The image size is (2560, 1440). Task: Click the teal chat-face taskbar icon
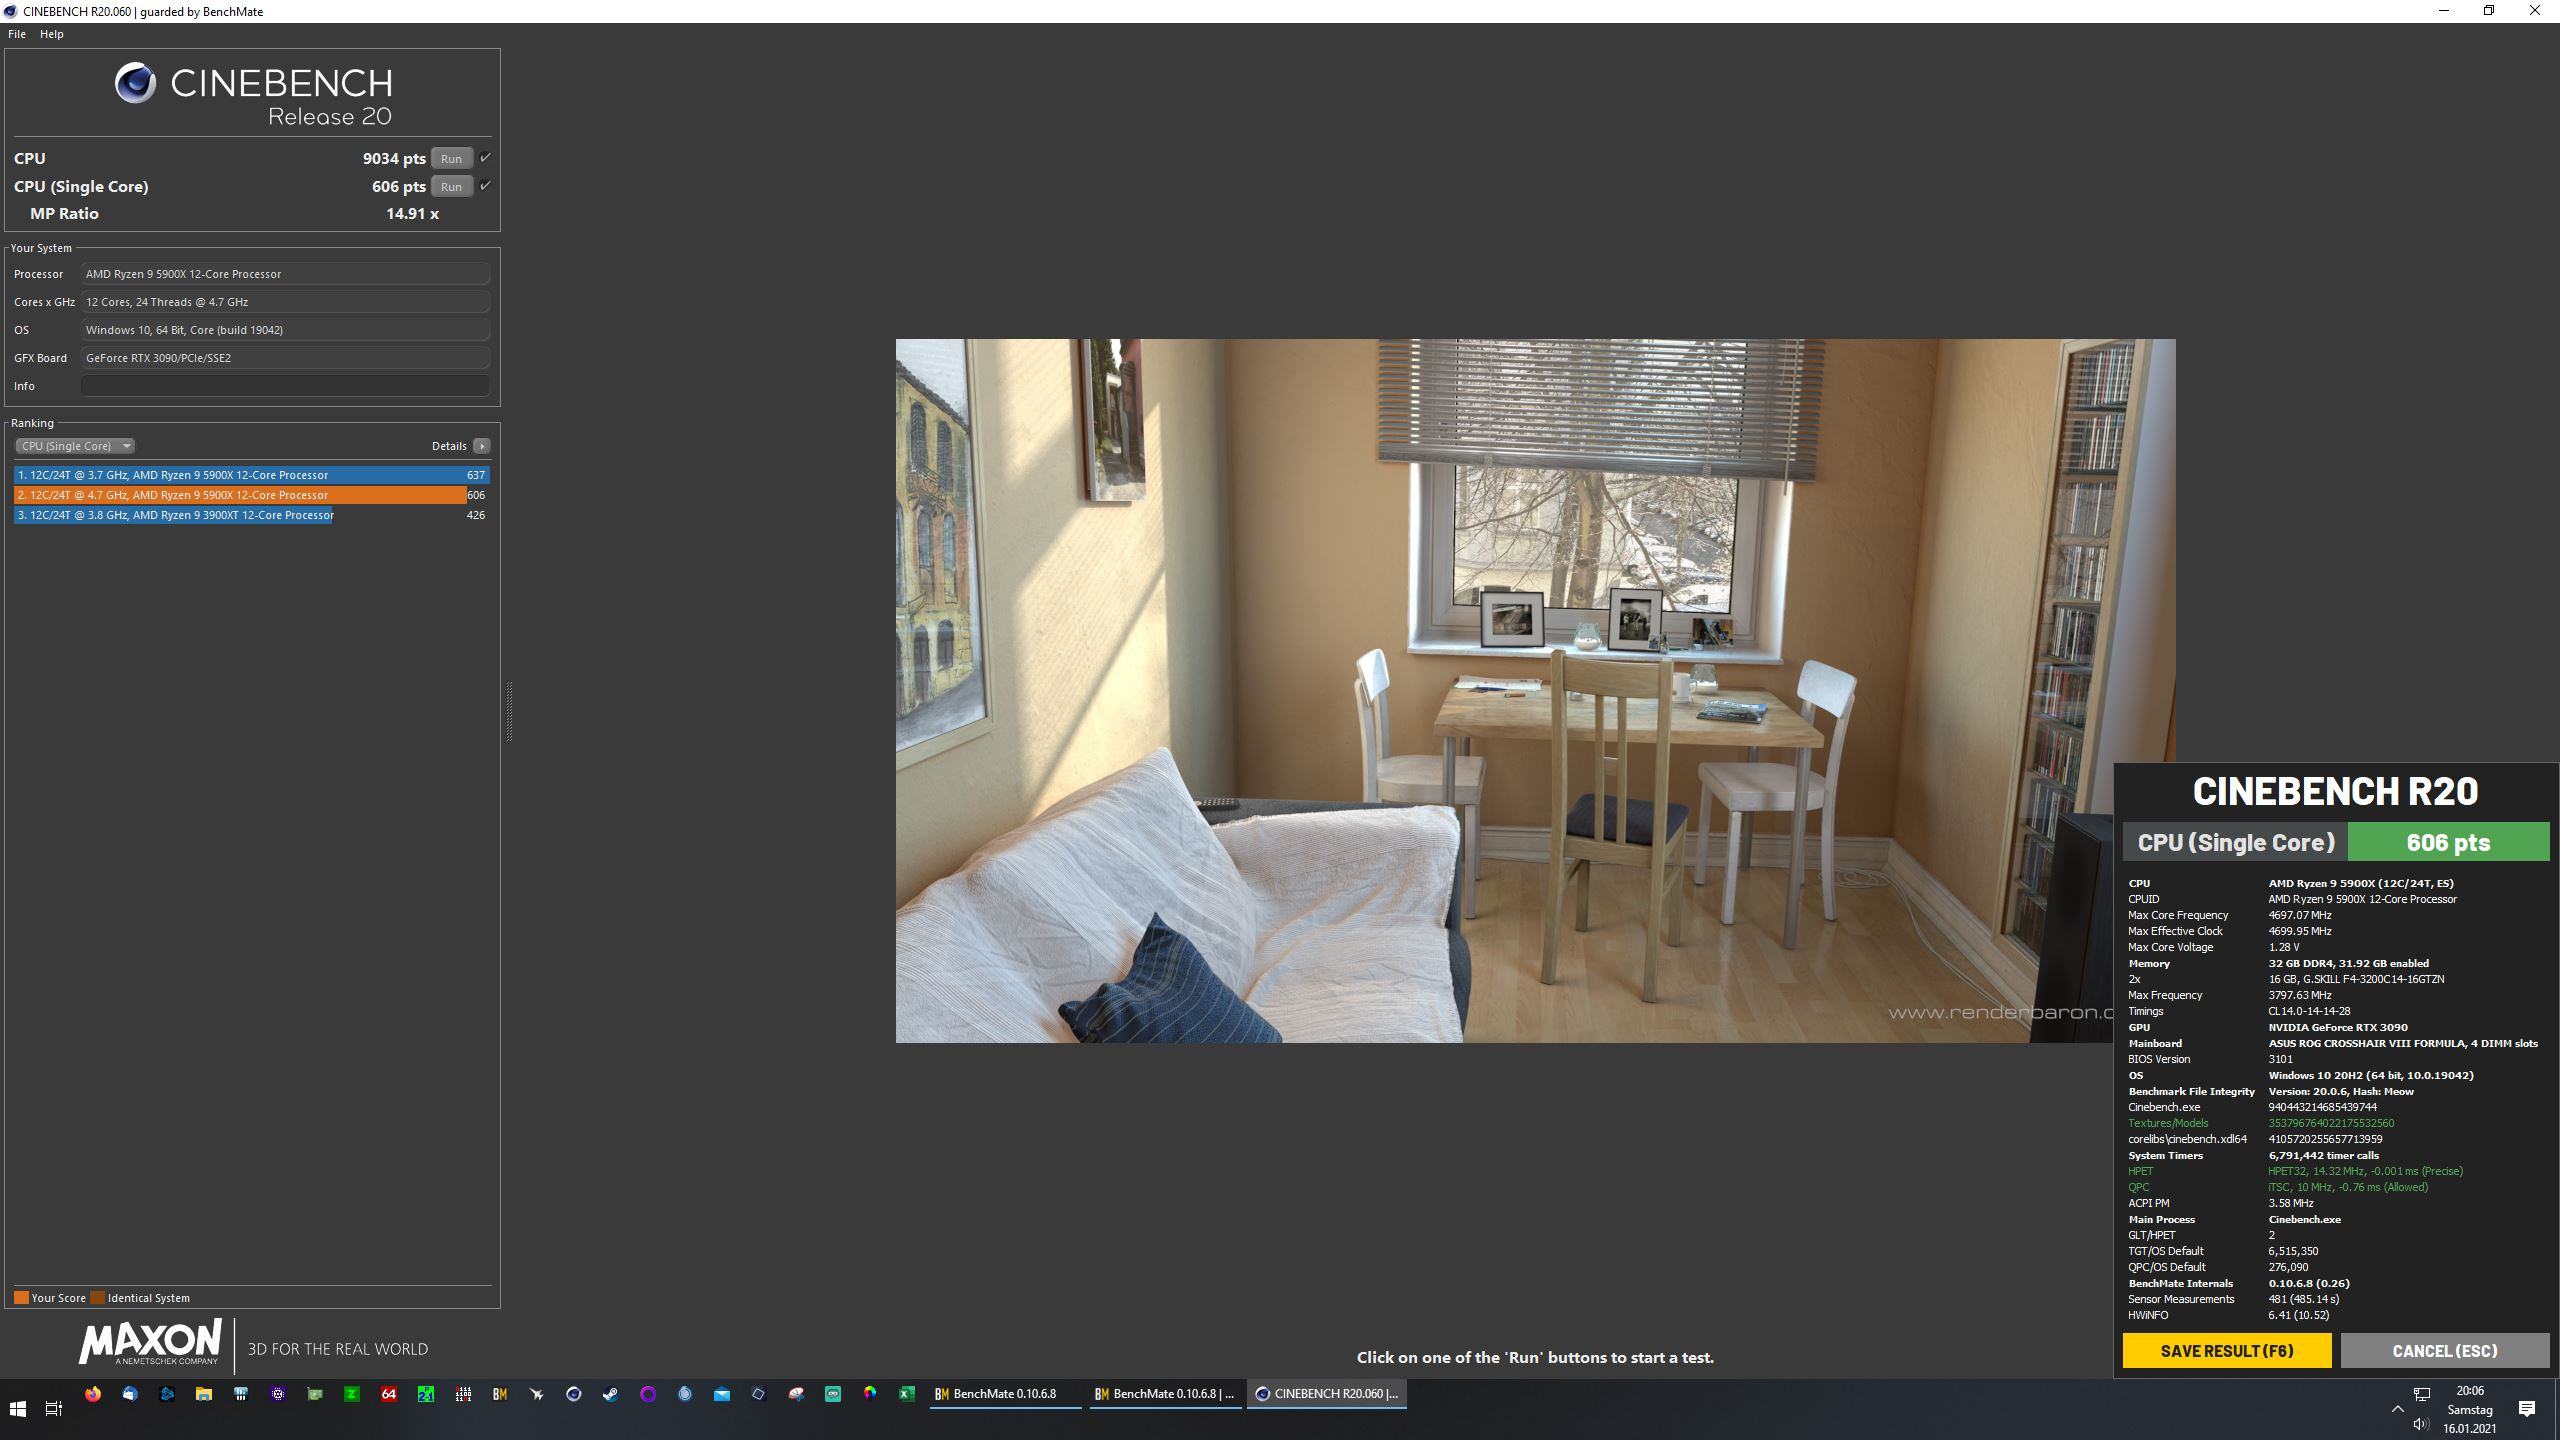(833, 1394)
